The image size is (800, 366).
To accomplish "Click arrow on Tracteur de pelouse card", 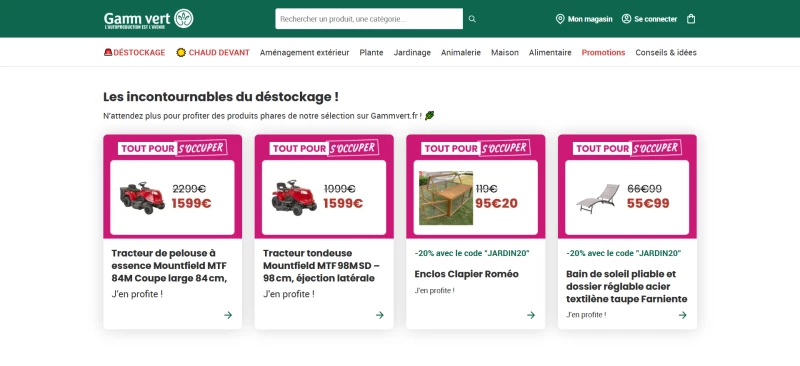I will [x=228, y=315].
